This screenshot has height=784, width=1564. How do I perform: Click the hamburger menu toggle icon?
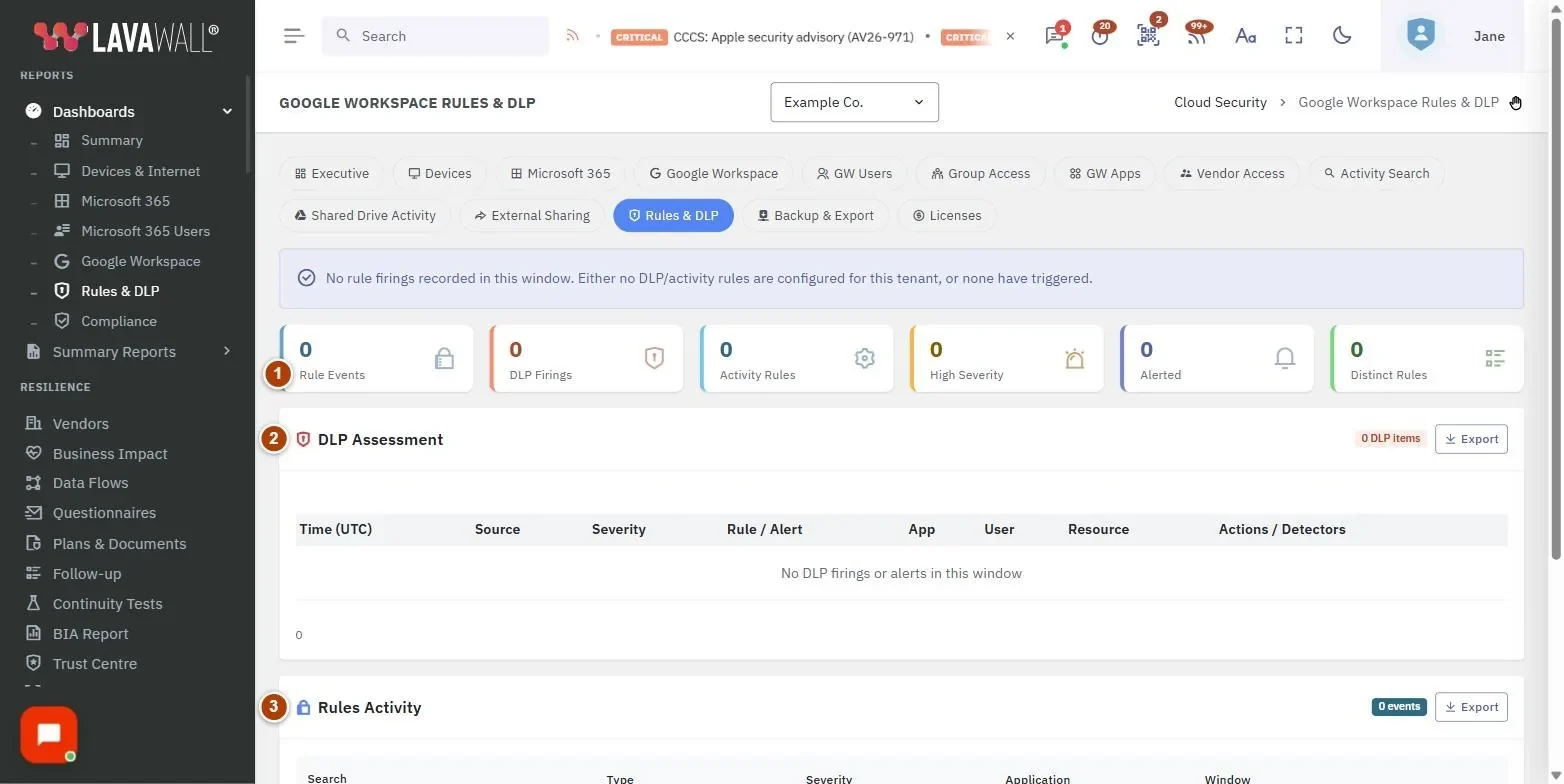coord(293,36)
